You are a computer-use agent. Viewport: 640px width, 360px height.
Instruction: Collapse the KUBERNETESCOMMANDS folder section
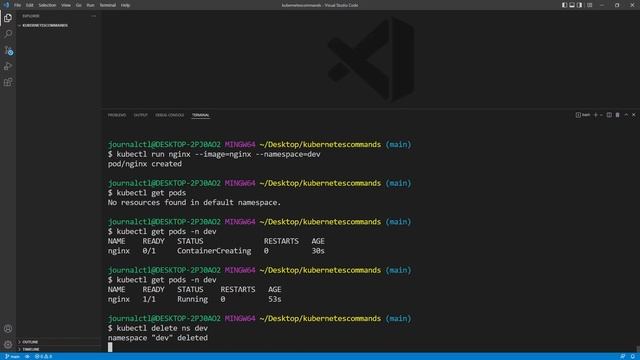point(43,25)
